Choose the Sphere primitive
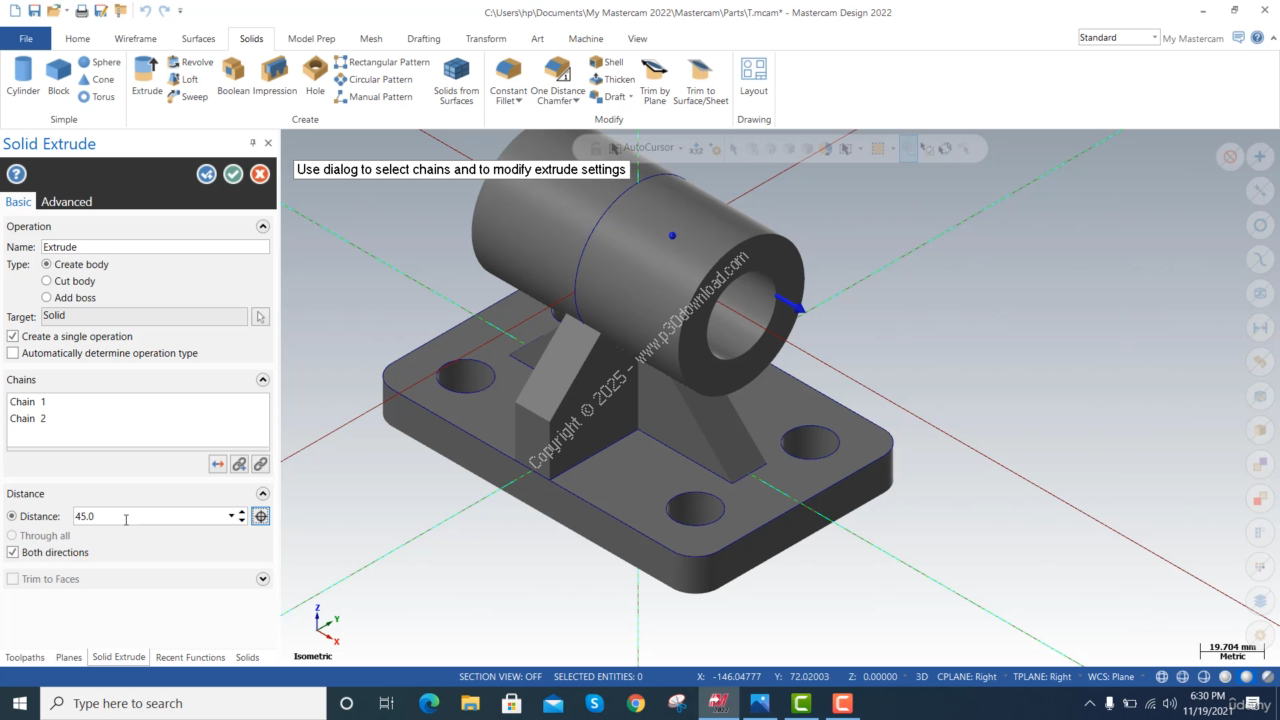 pyautogui.click(x=99, y=62)
